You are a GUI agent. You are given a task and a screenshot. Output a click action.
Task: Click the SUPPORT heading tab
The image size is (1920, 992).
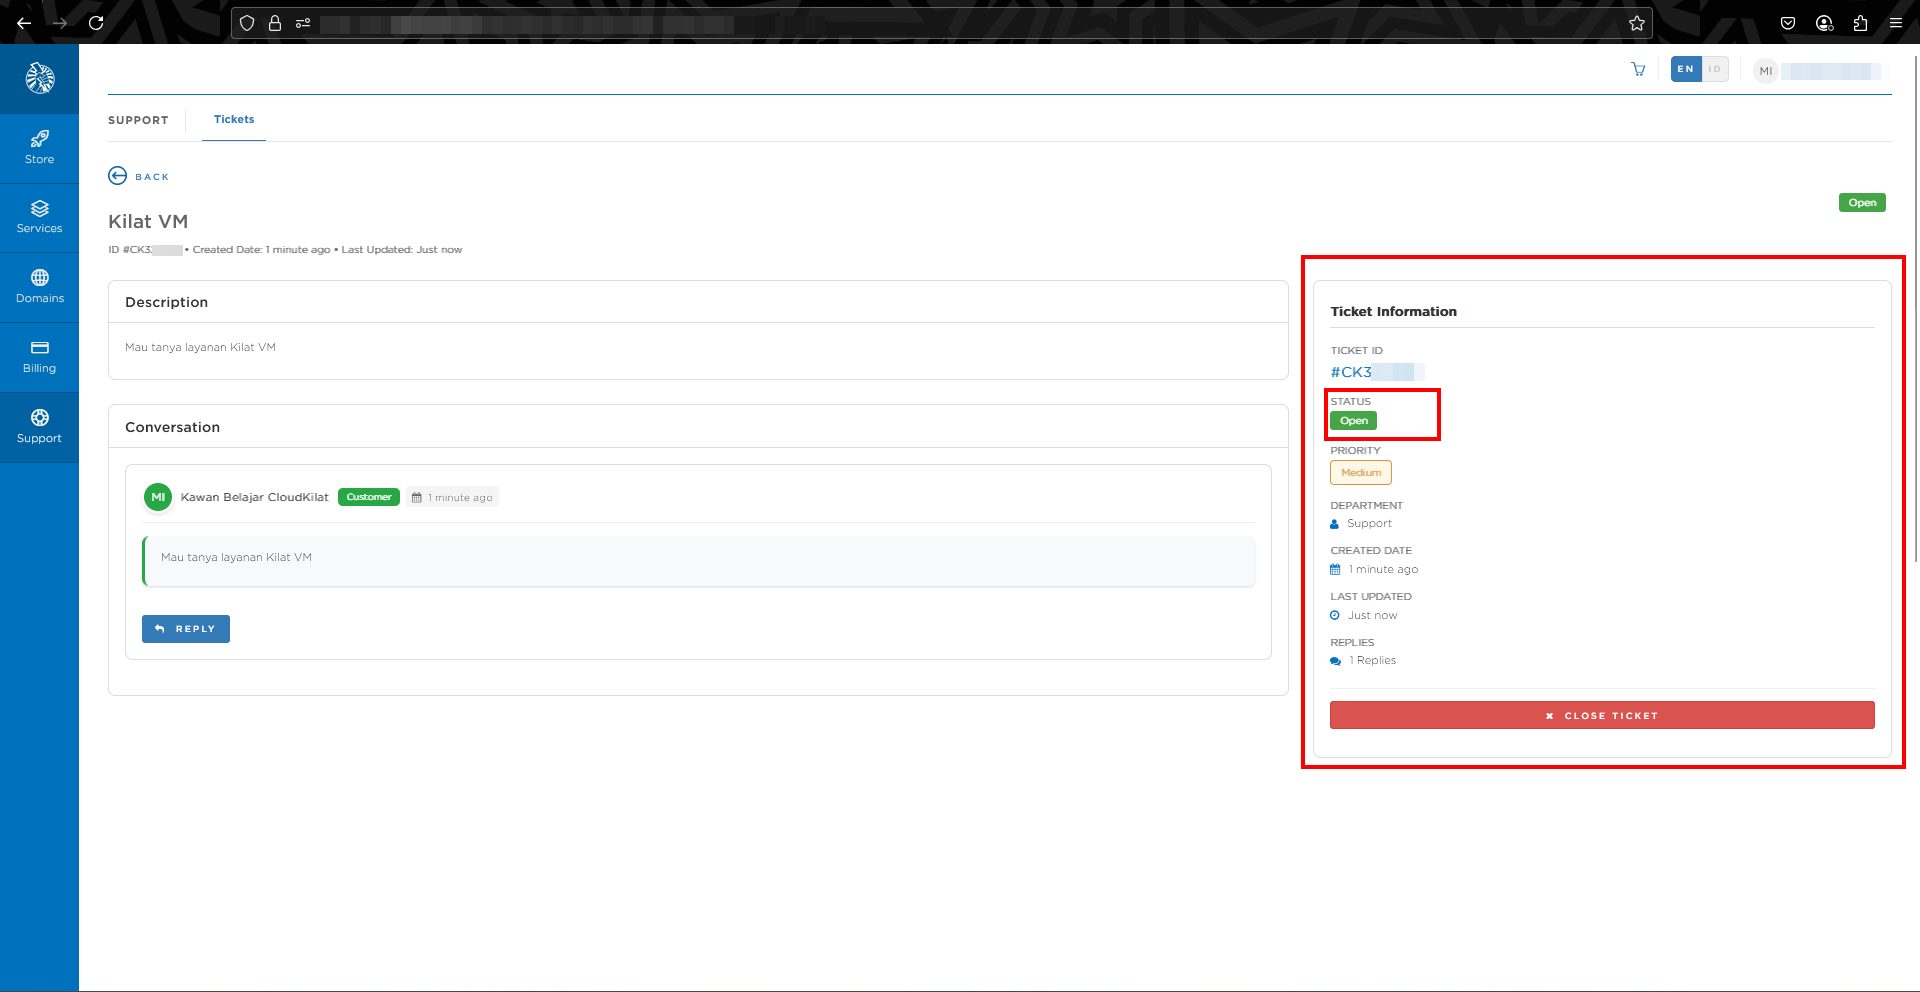138,120
